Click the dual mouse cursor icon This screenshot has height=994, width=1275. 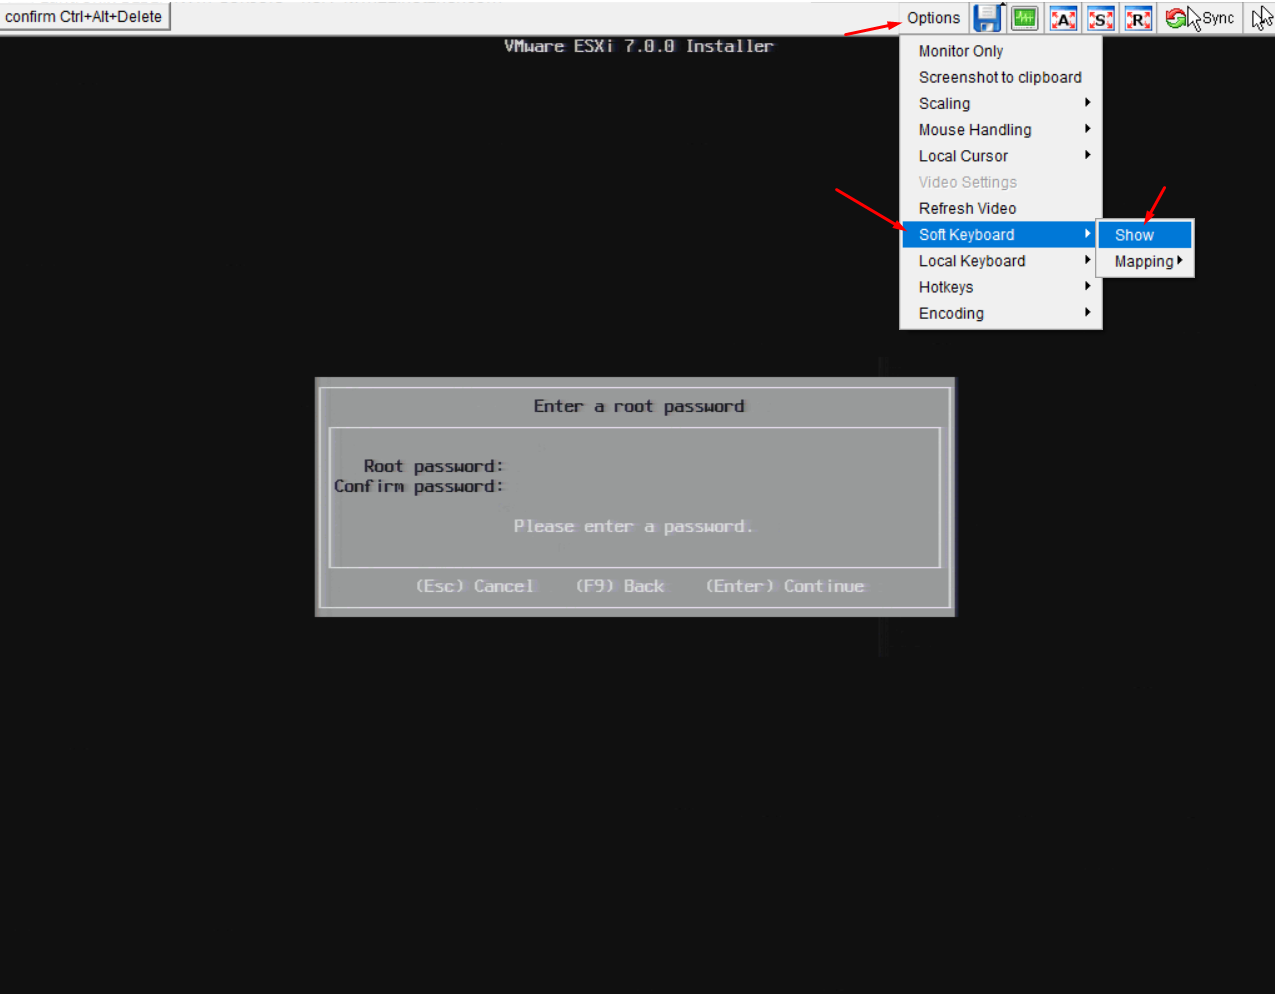coord(1262,18)
